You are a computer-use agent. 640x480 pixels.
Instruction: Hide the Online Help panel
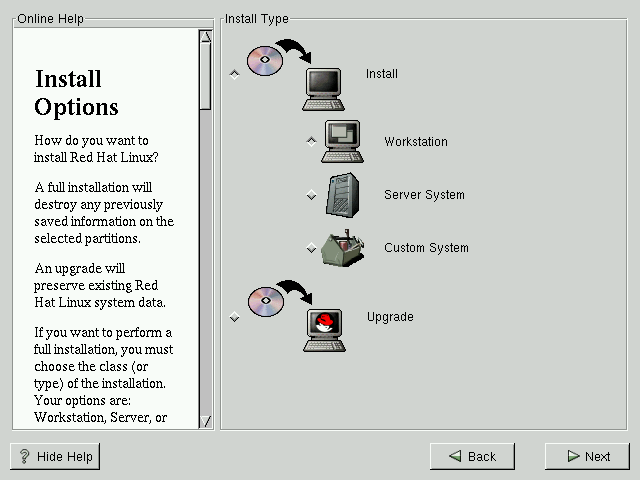[56, 456]
